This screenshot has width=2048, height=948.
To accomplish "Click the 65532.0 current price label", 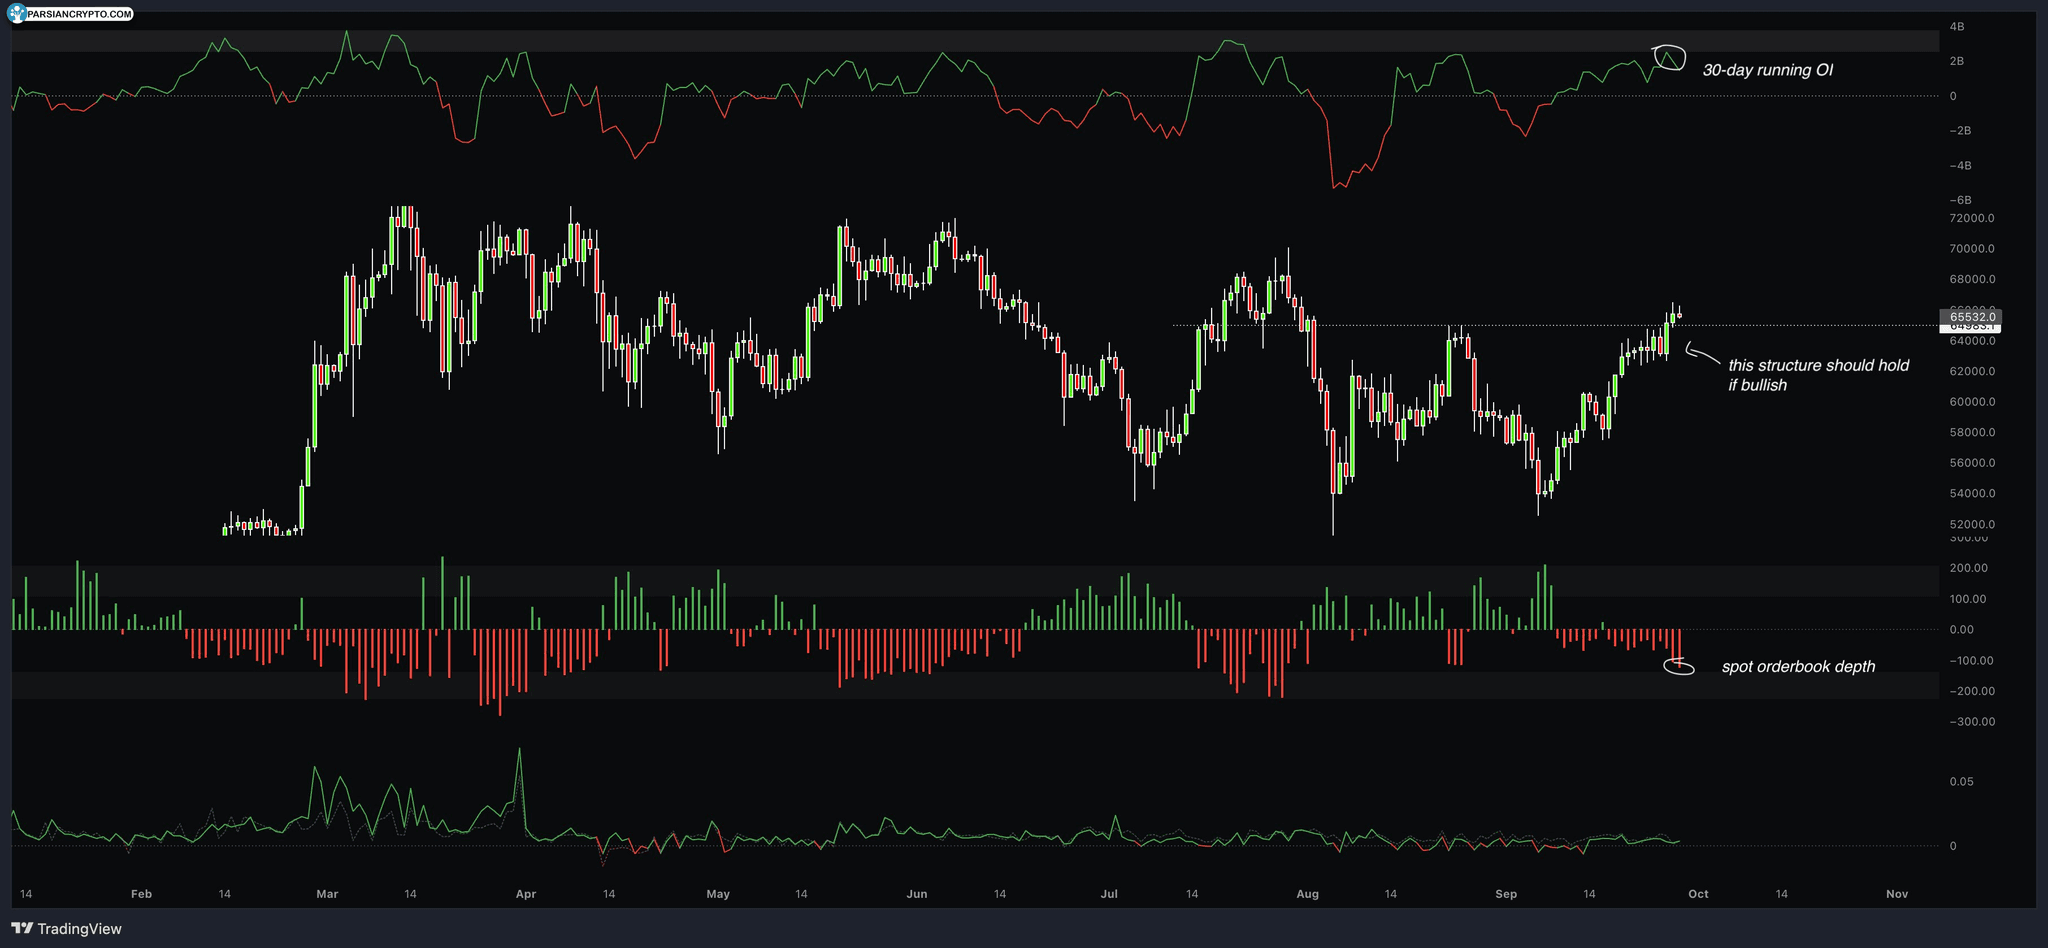I will [1971, 316].
